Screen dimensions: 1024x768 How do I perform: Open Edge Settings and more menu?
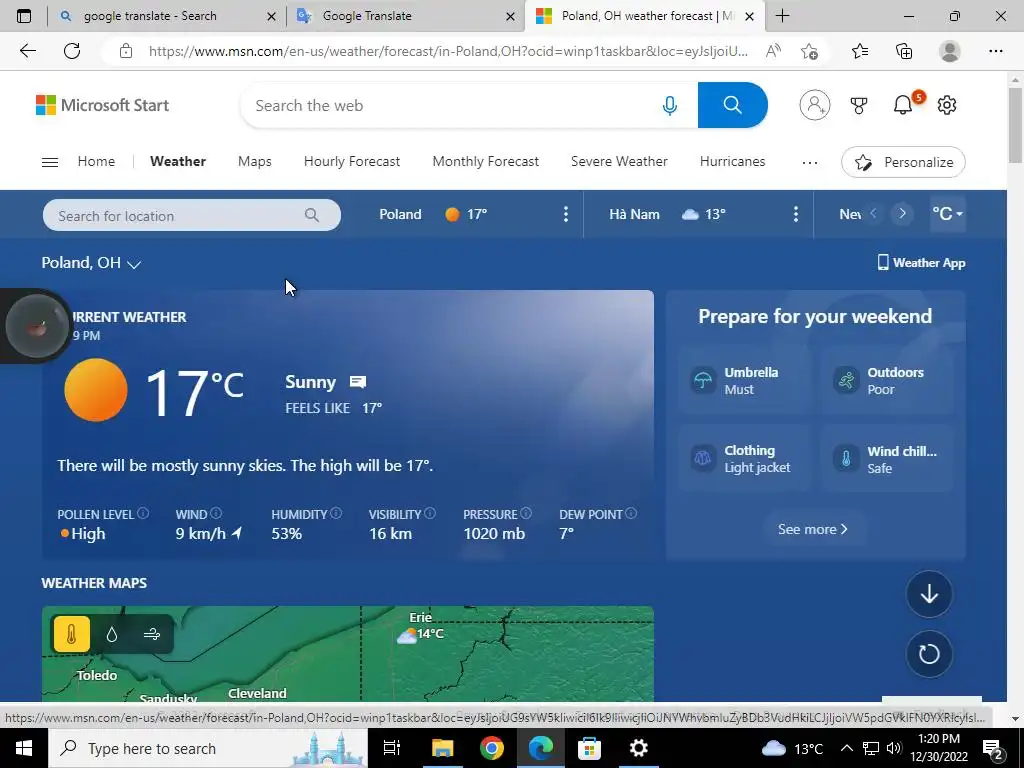coord(995,51)
